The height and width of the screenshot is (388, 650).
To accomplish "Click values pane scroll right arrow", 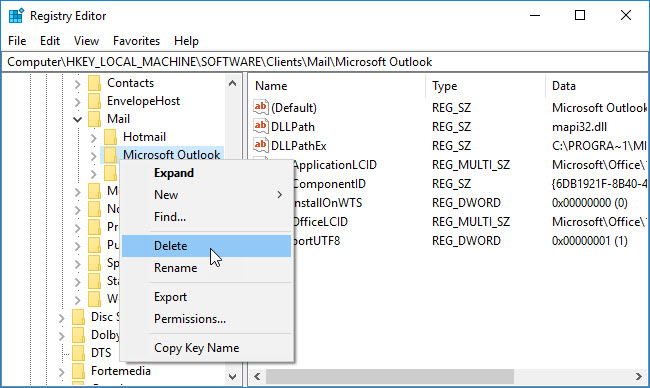I will (x=638, y=376).
